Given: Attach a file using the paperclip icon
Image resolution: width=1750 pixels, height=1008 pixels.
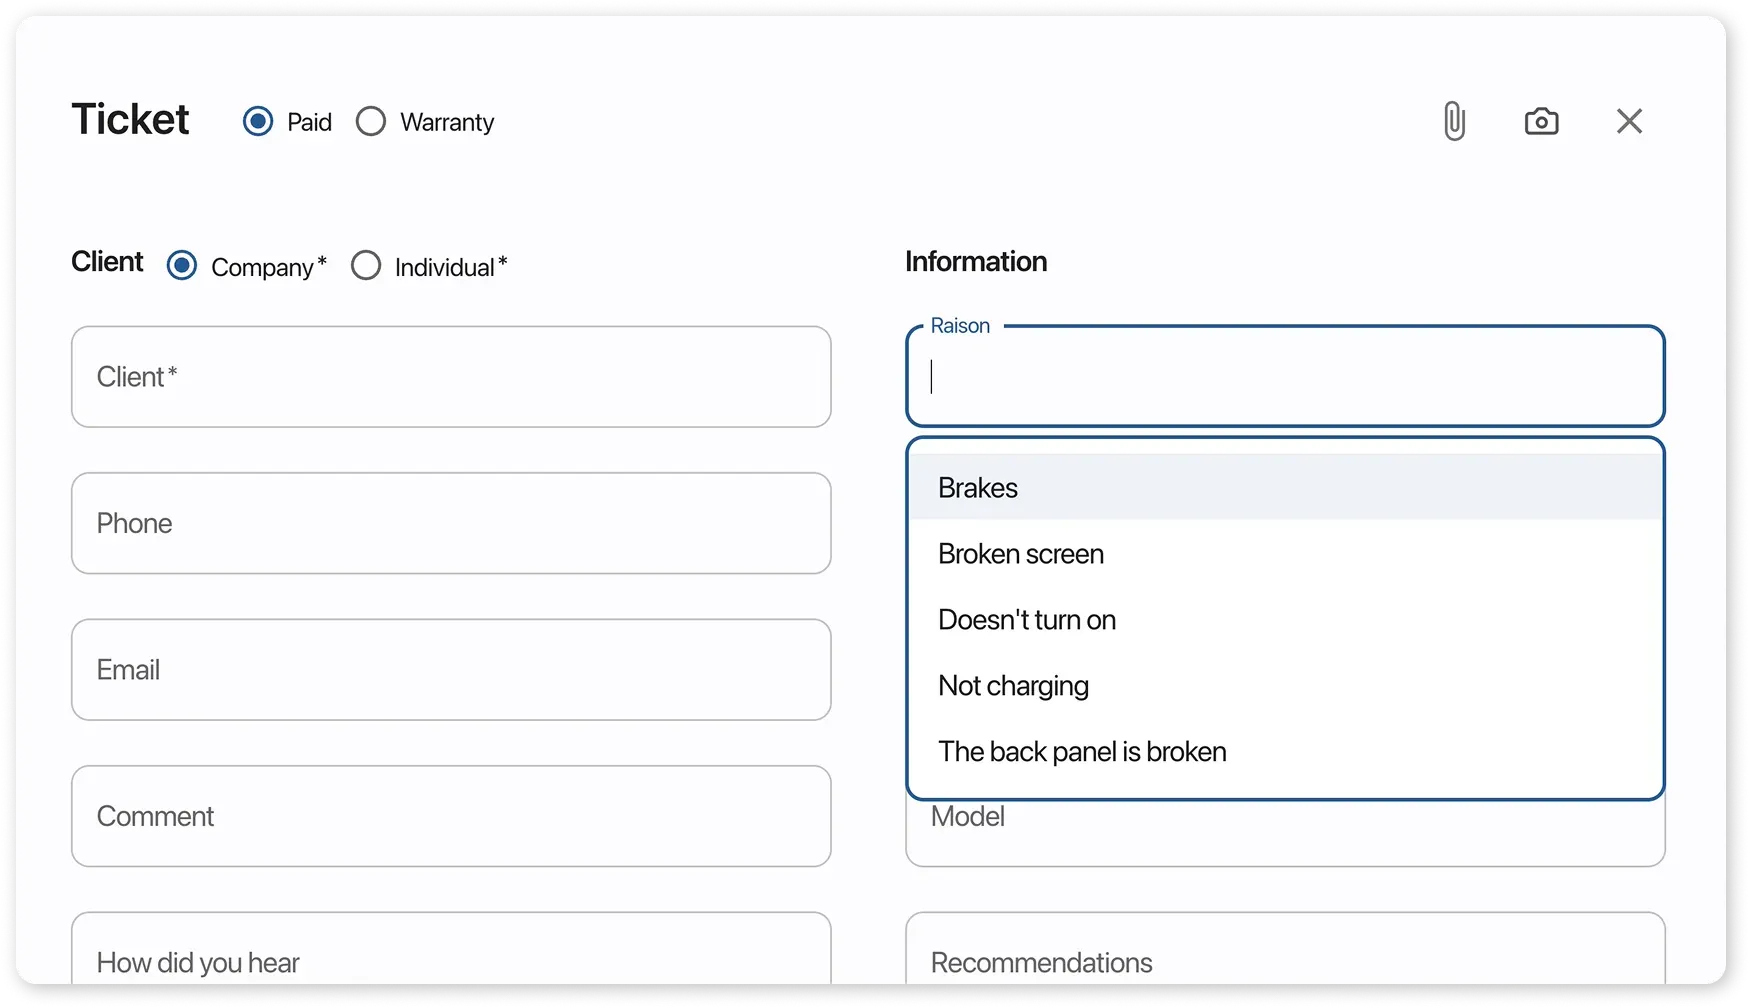Looking at the screenshot, I should tap(1453, 120).
